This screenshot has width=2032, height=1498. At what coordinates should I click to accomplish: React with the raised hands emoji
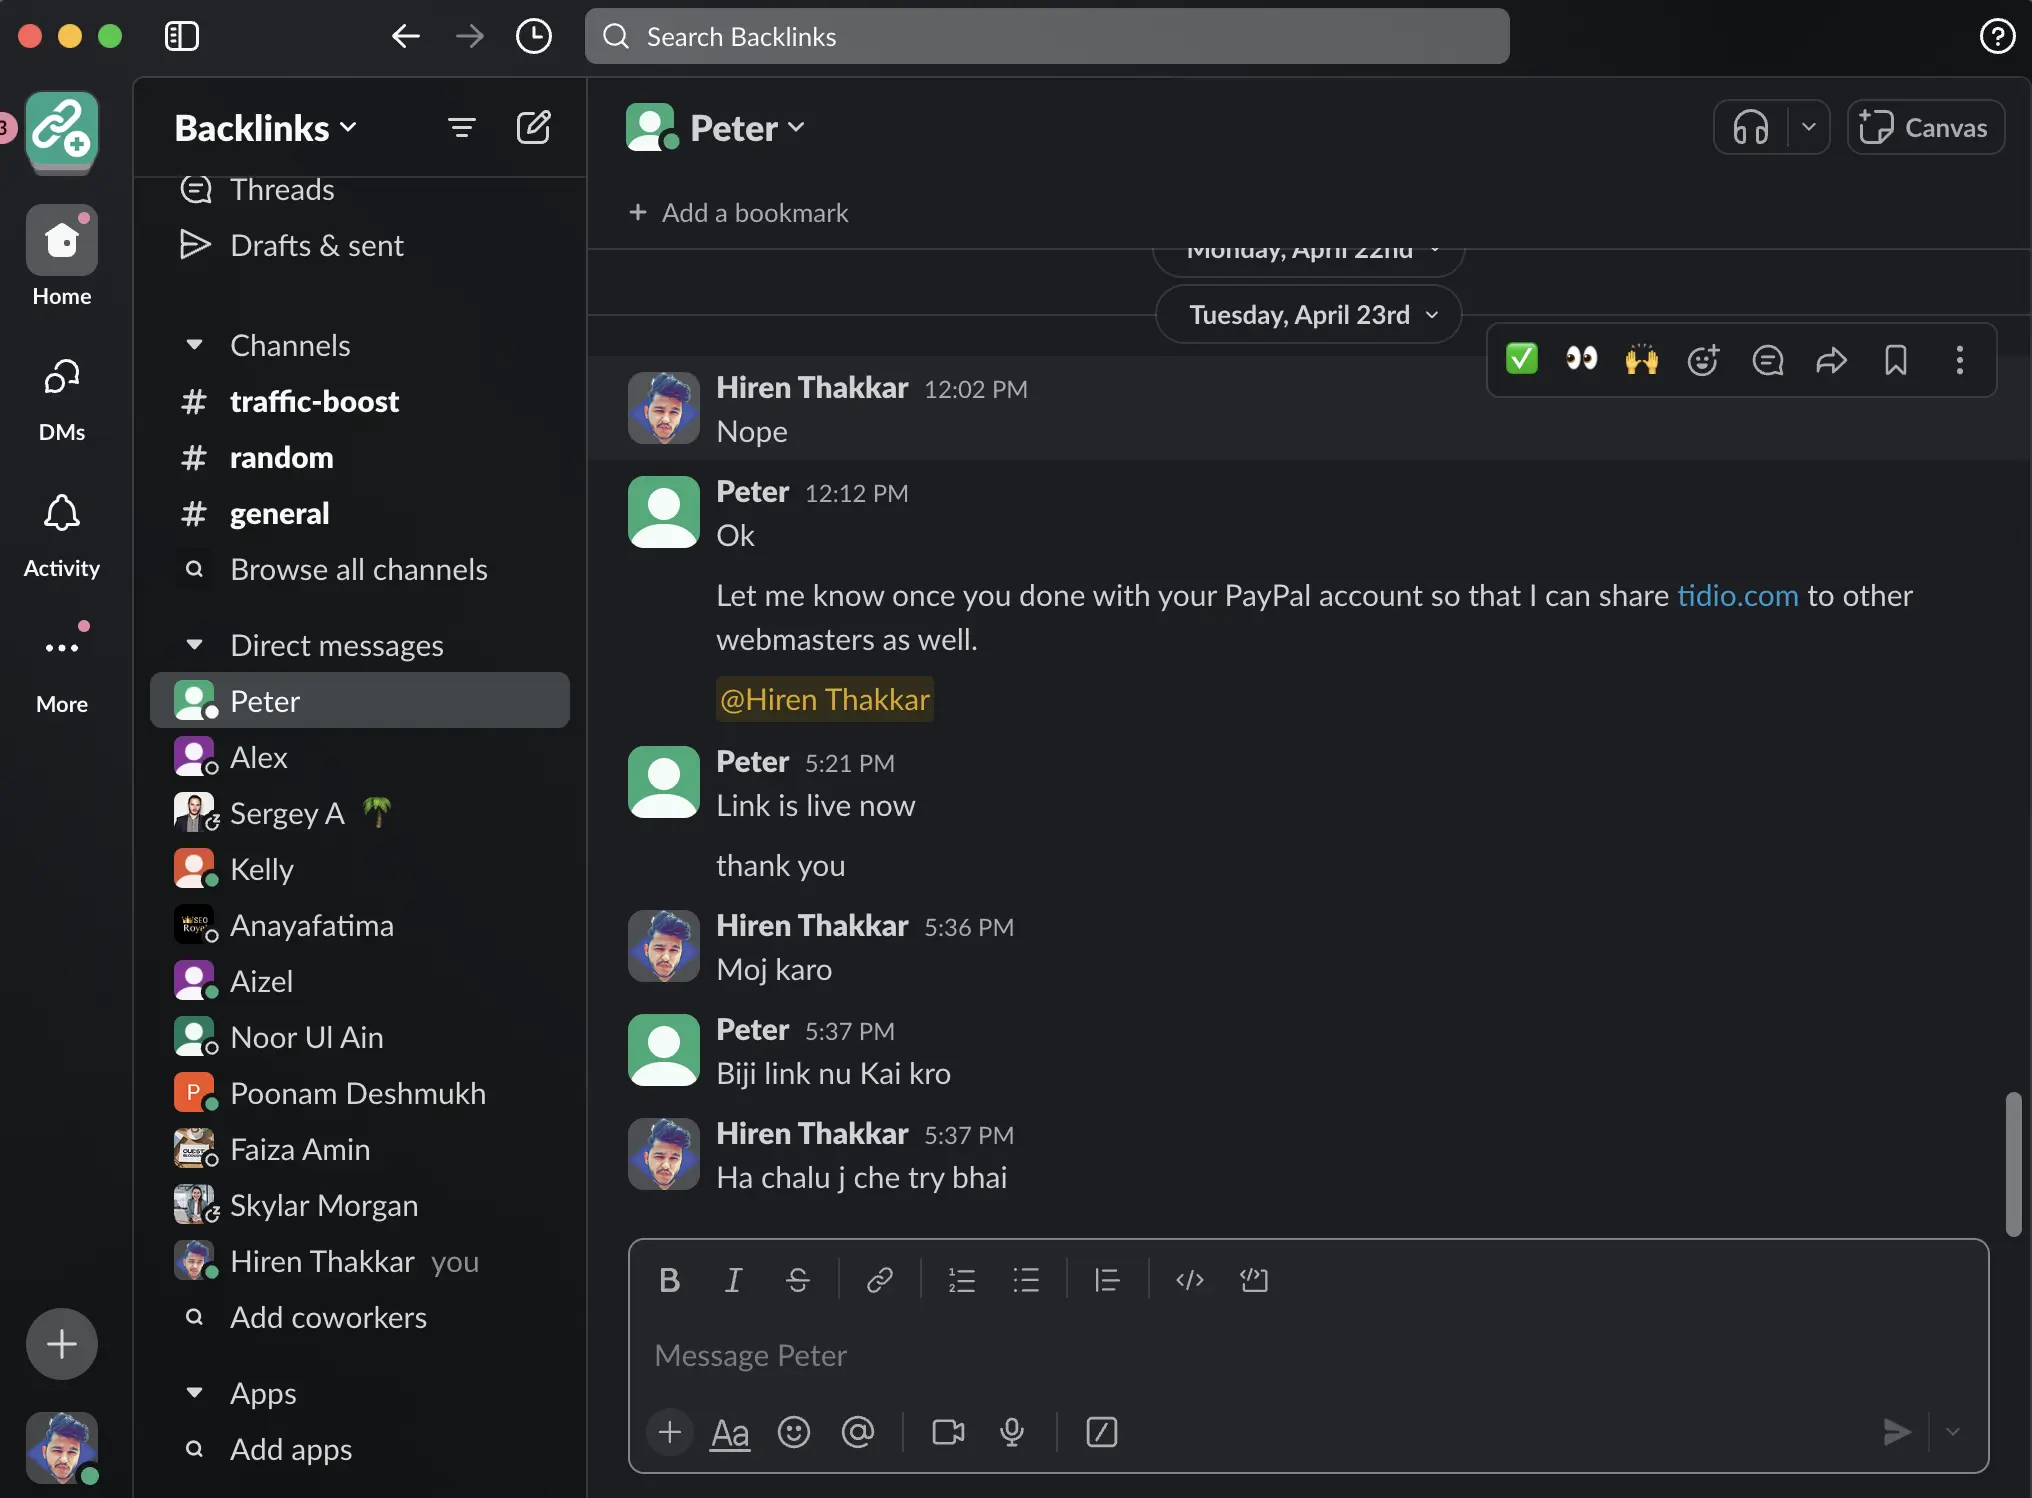click(x=1641, y=360)
